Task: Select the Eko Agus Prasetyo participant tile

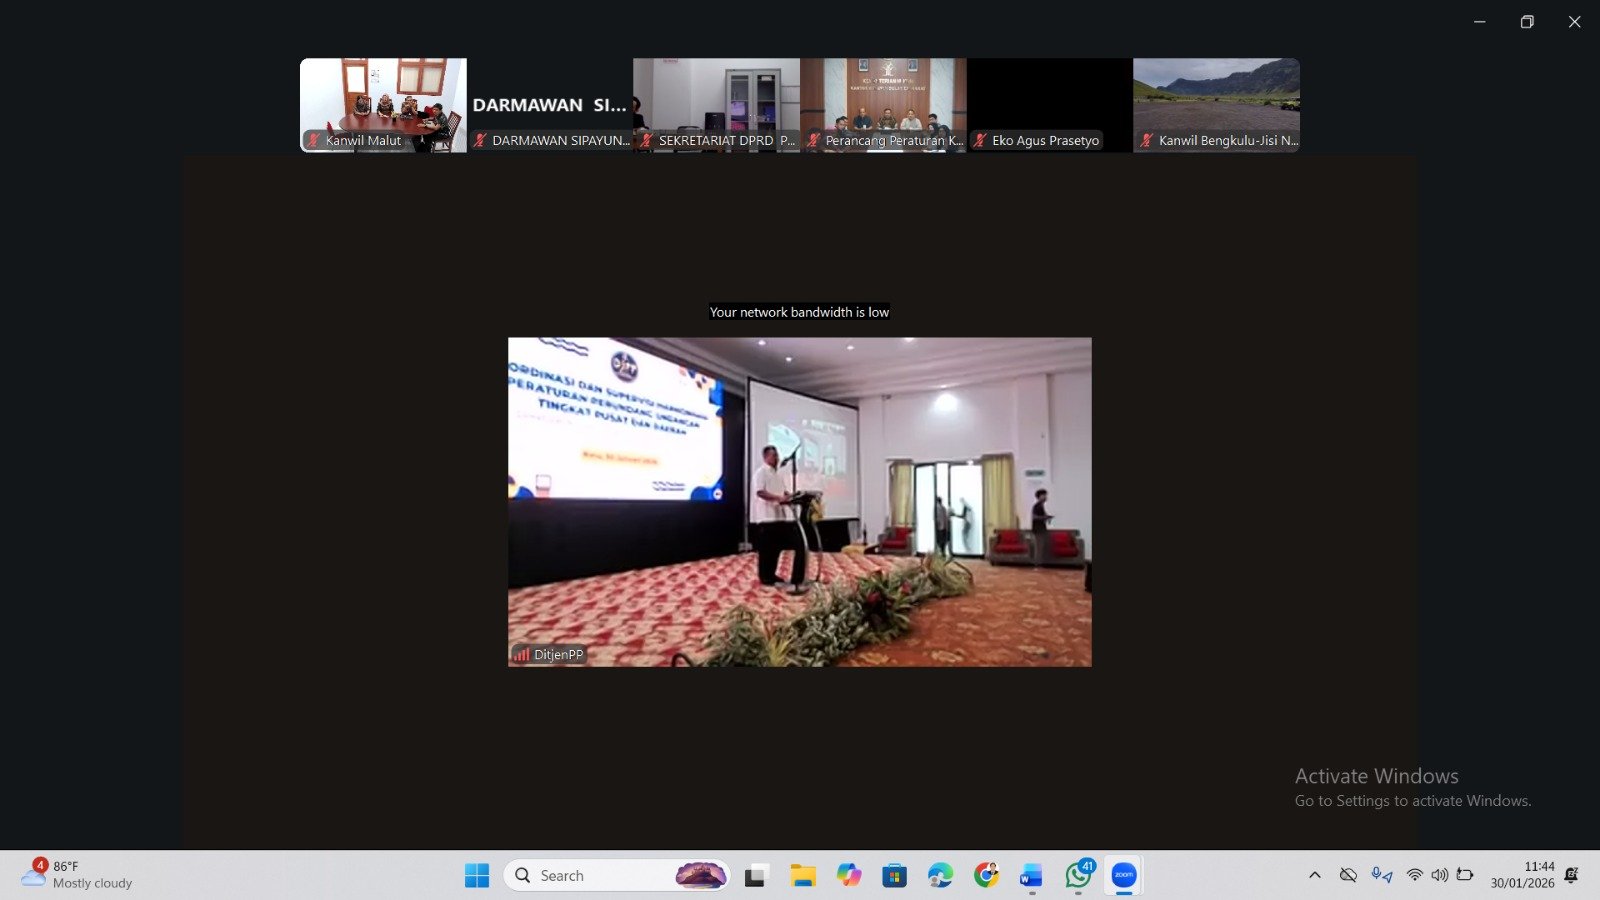Action: click(x=1049, y=105)
